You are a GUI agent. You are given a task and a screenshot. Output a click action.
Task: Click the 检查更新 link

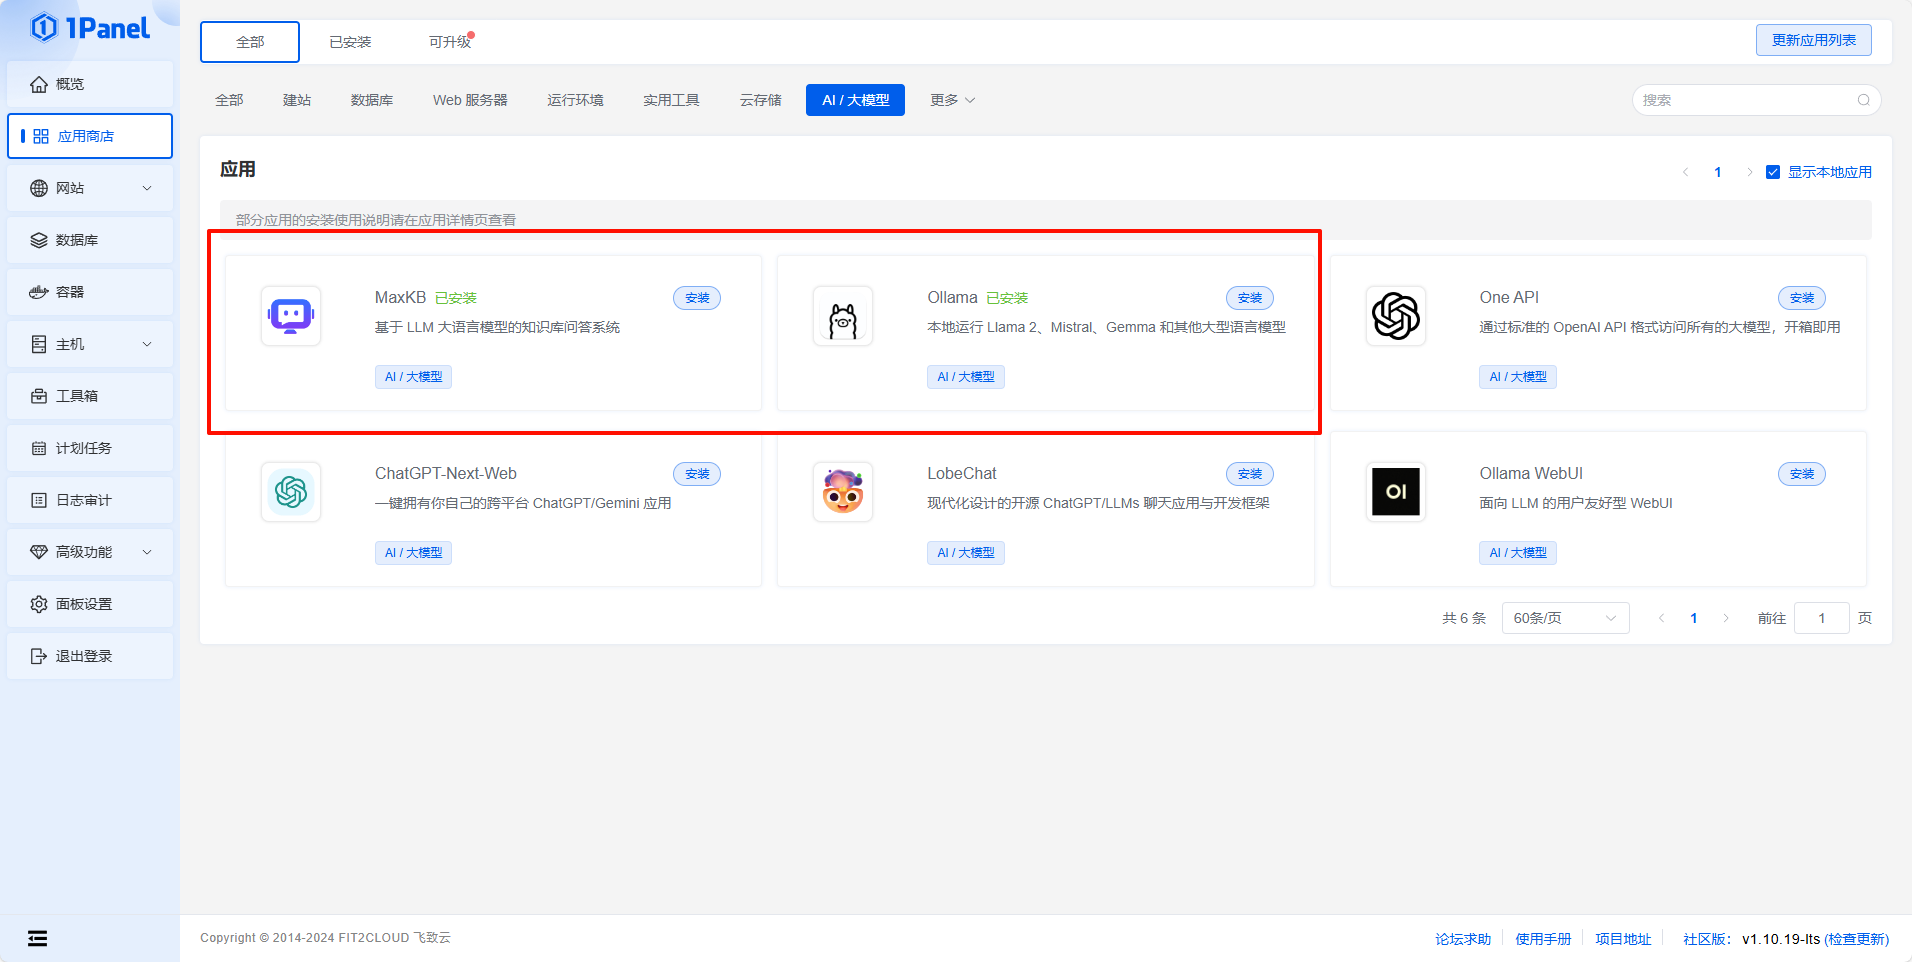click(1857, 939)
